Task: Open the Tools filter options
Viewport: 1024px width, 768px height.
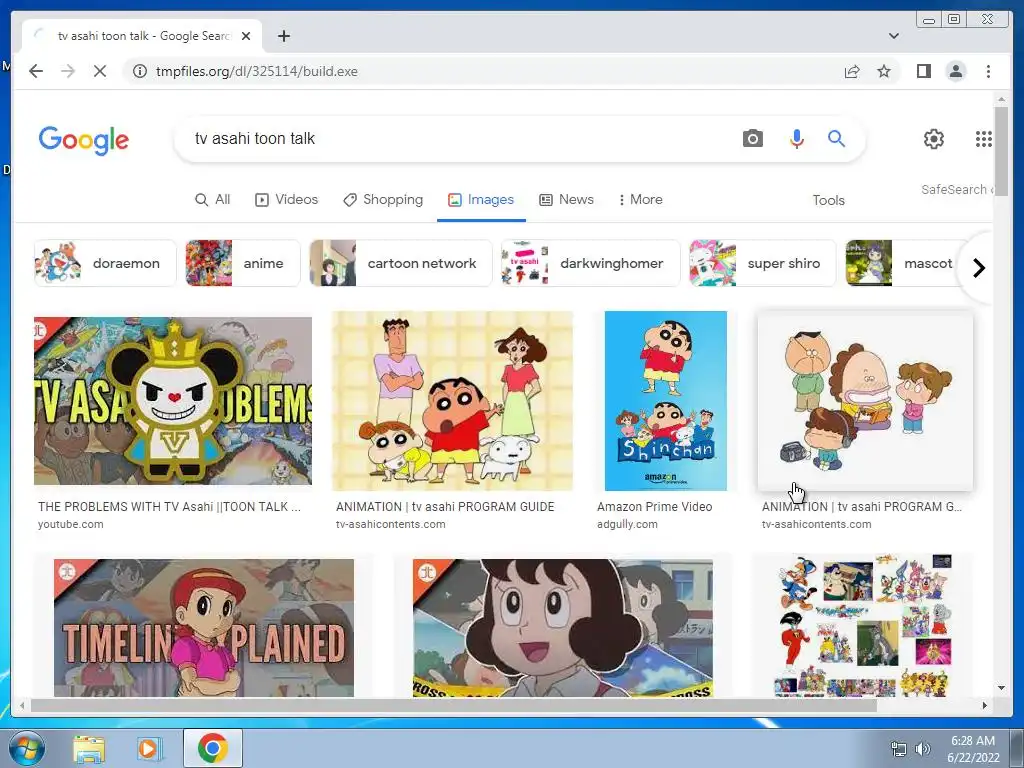Action: point(828,200)
